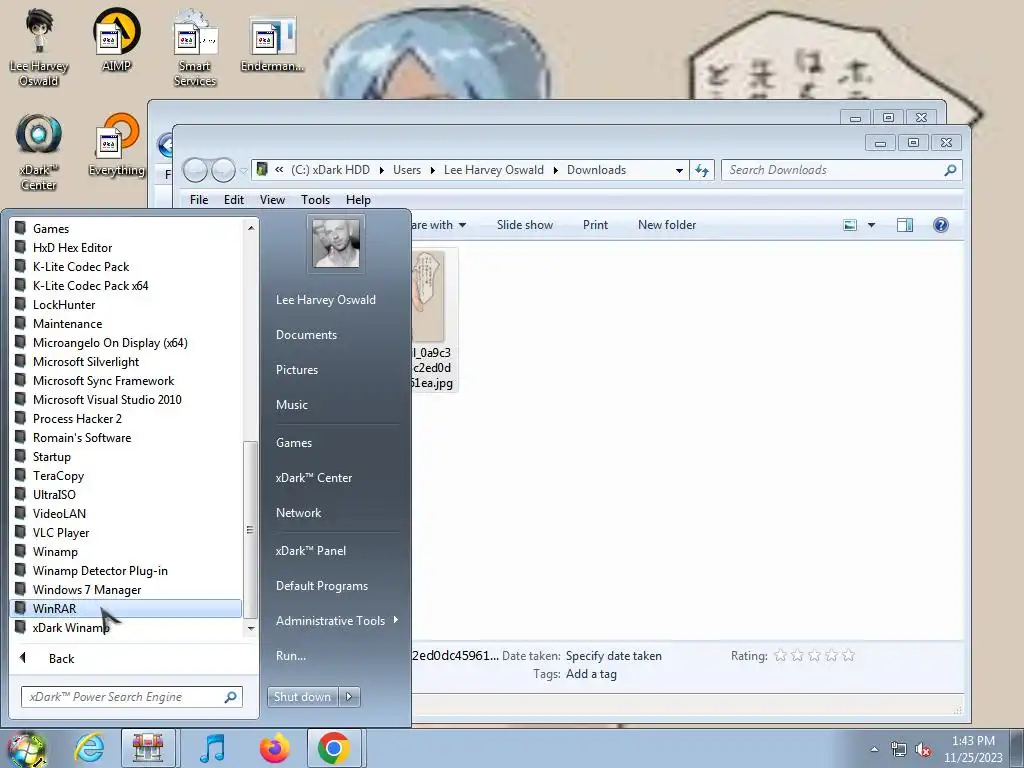This screenshot has height=768, width=1024.
Task: Click the network tray icon
Action: coord(899,749)
